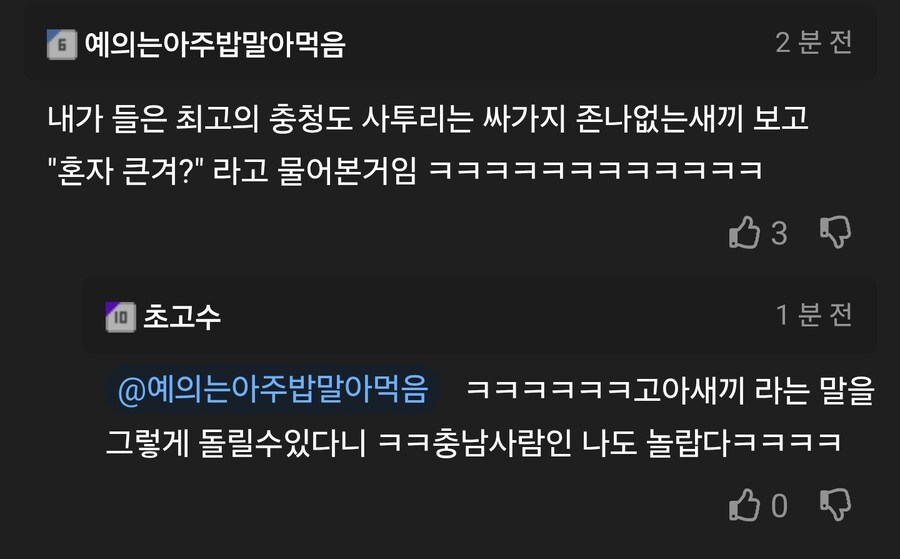
Task: Dislike 초고수's reply with thumbs down
Action: pyautogui.click(x=835, y=505)
